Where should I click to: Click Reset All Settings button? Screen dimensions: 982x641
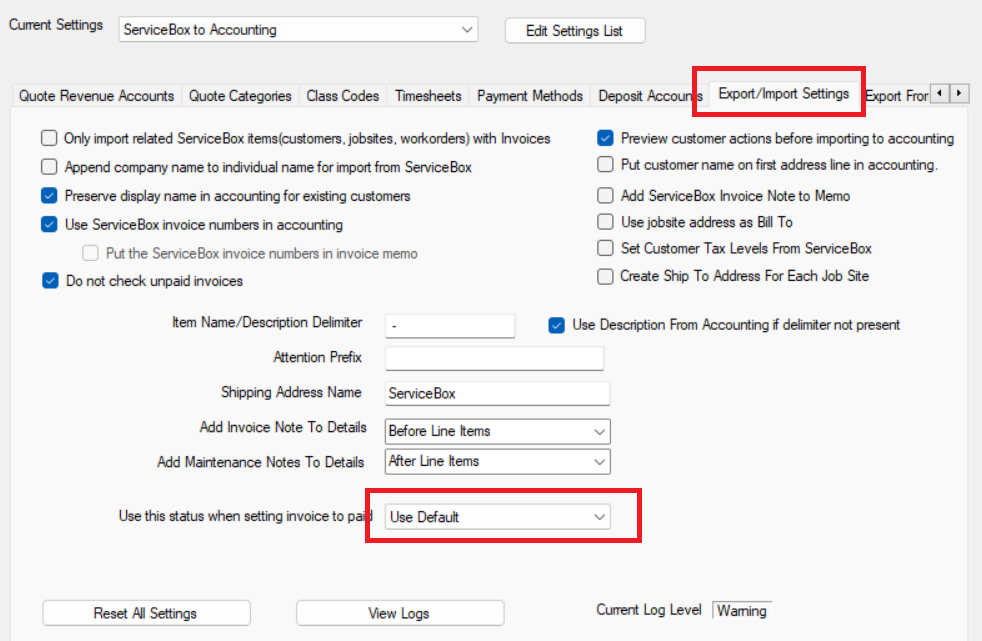click(146, 613)
